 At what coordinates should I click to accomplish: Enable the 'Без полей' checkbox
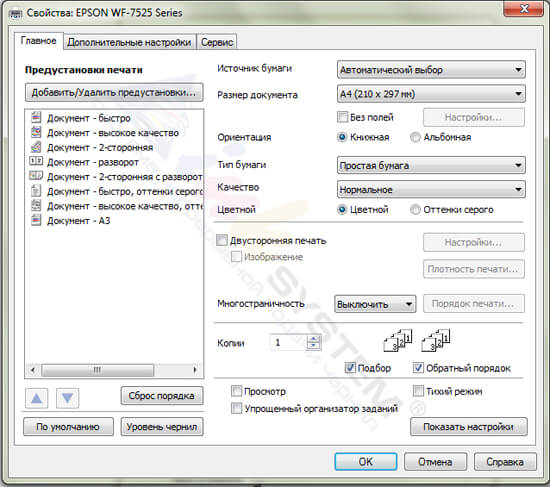[342, 117]
